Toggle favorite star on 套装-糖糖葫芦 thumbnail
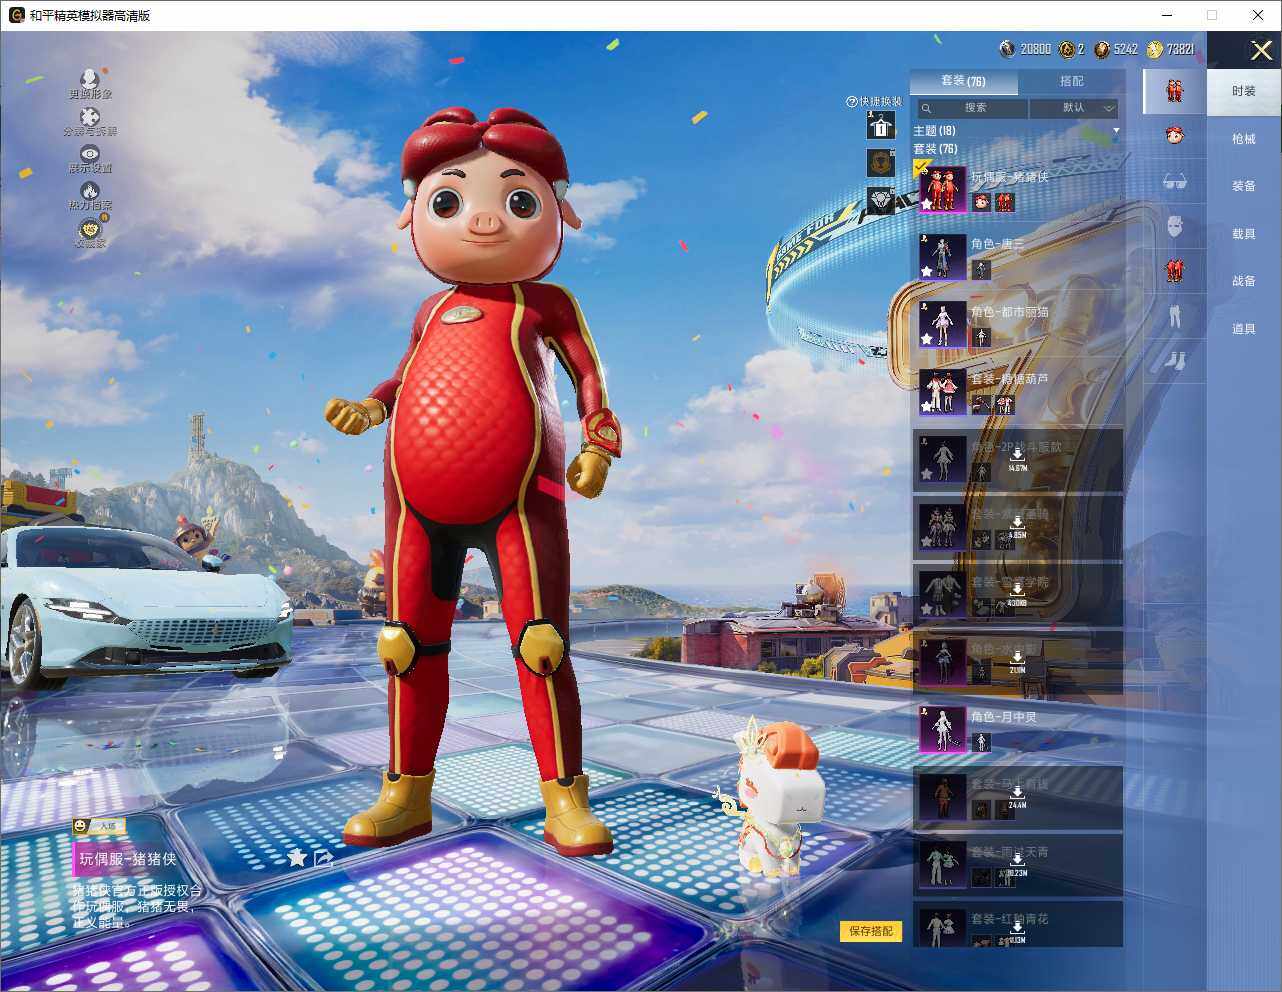 (x=927, y=407)
